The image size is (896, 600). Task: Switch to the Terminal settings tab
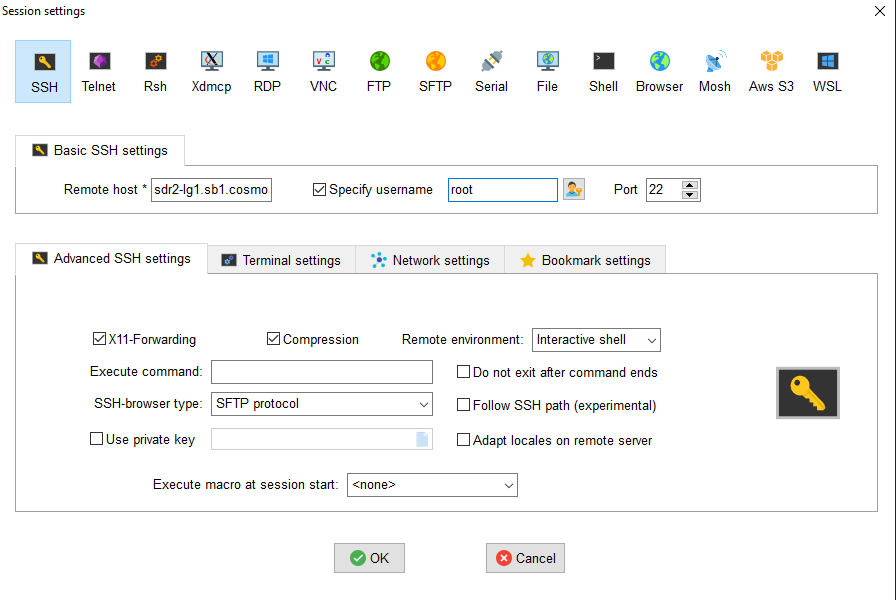pyautogui.click(x=281, y=260)
